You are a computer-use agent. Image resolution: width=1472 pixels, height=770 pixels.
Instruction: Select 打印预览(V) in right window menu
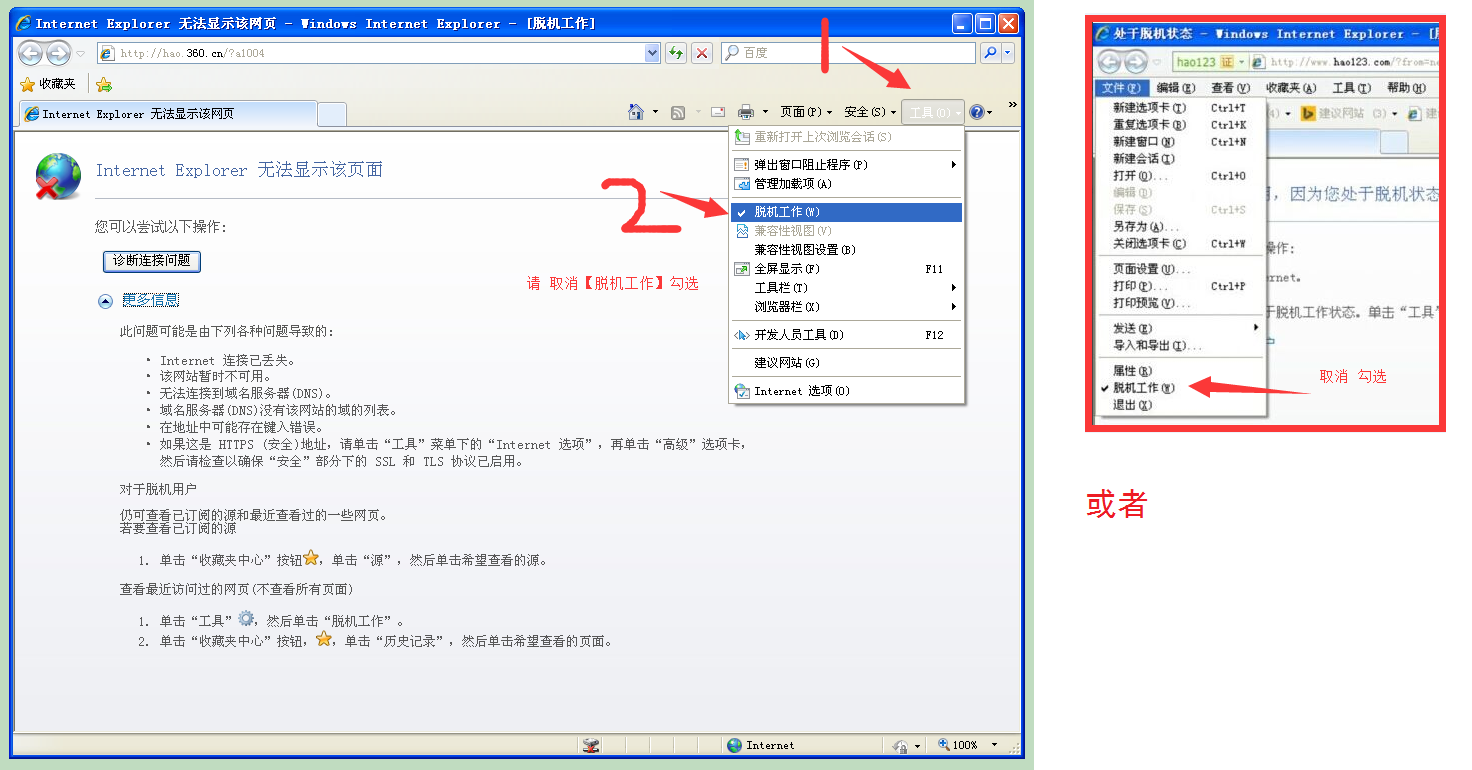(1181, 303)
